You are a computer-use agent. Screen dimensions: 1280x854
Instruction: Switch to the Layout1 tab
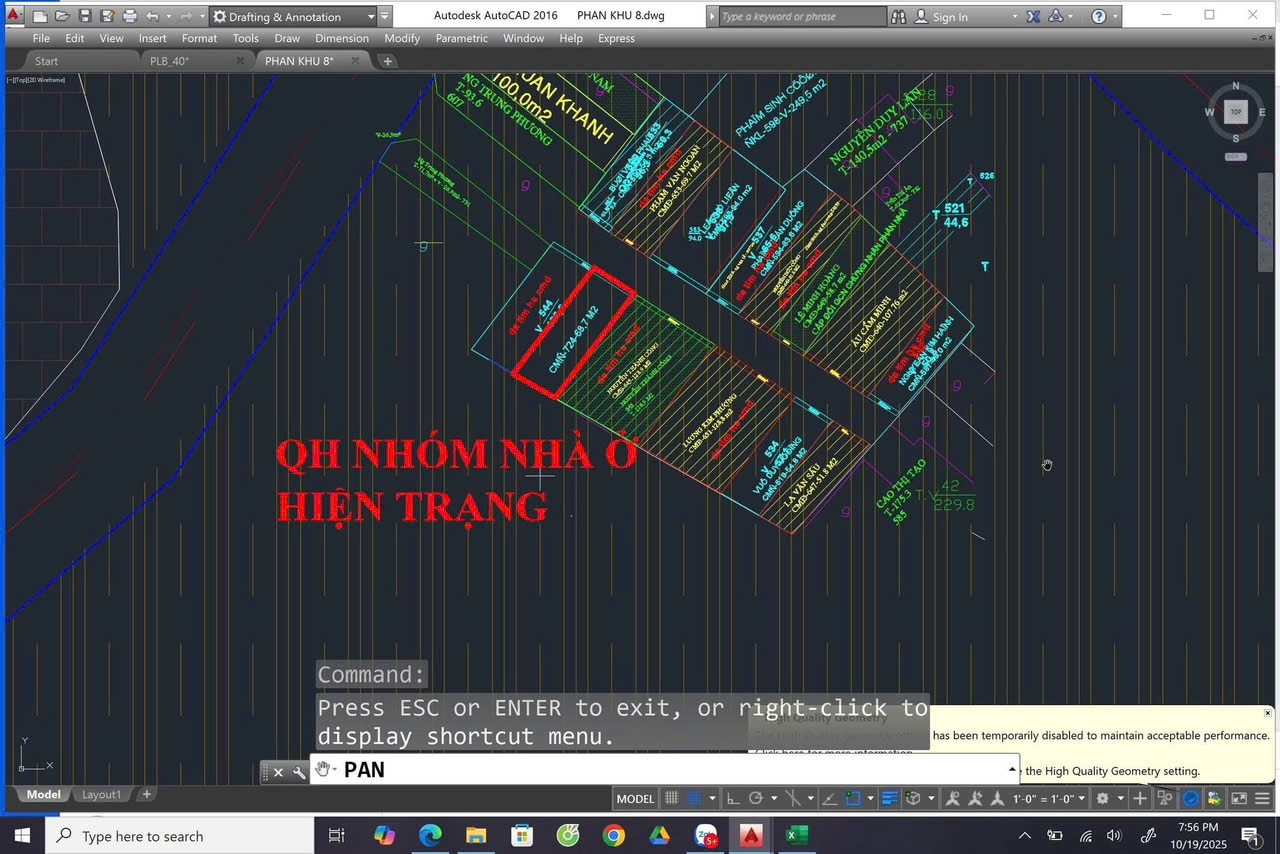tap(101, 794)
